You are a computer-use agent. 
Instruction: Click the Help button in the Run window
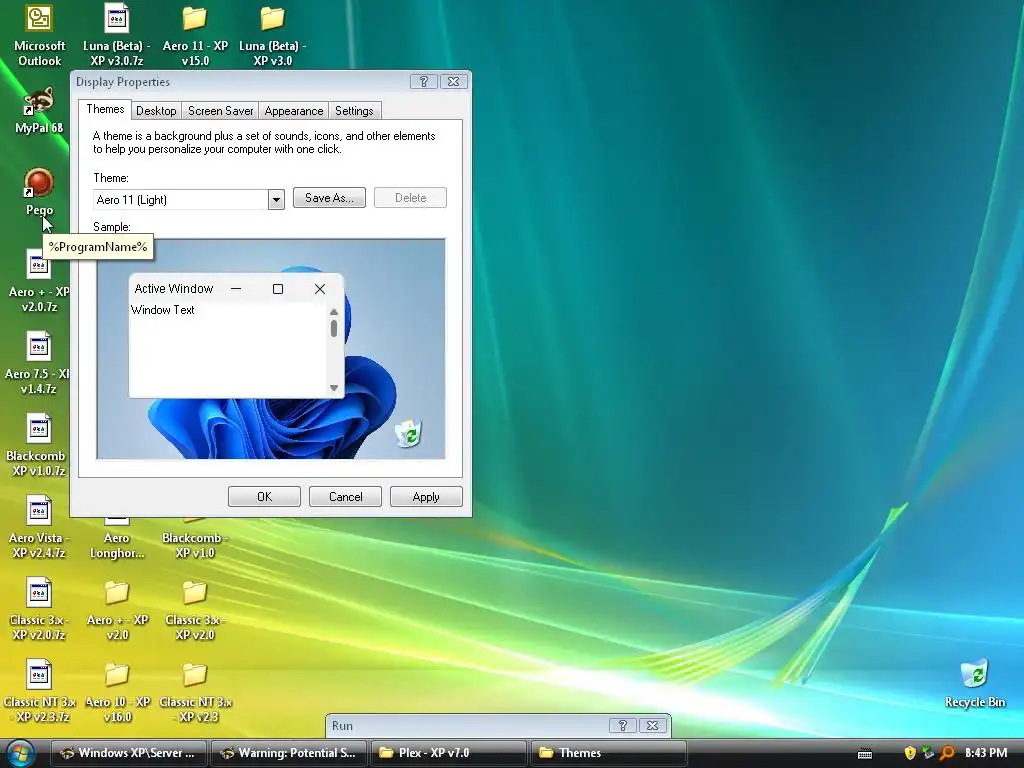click(622, 726)
